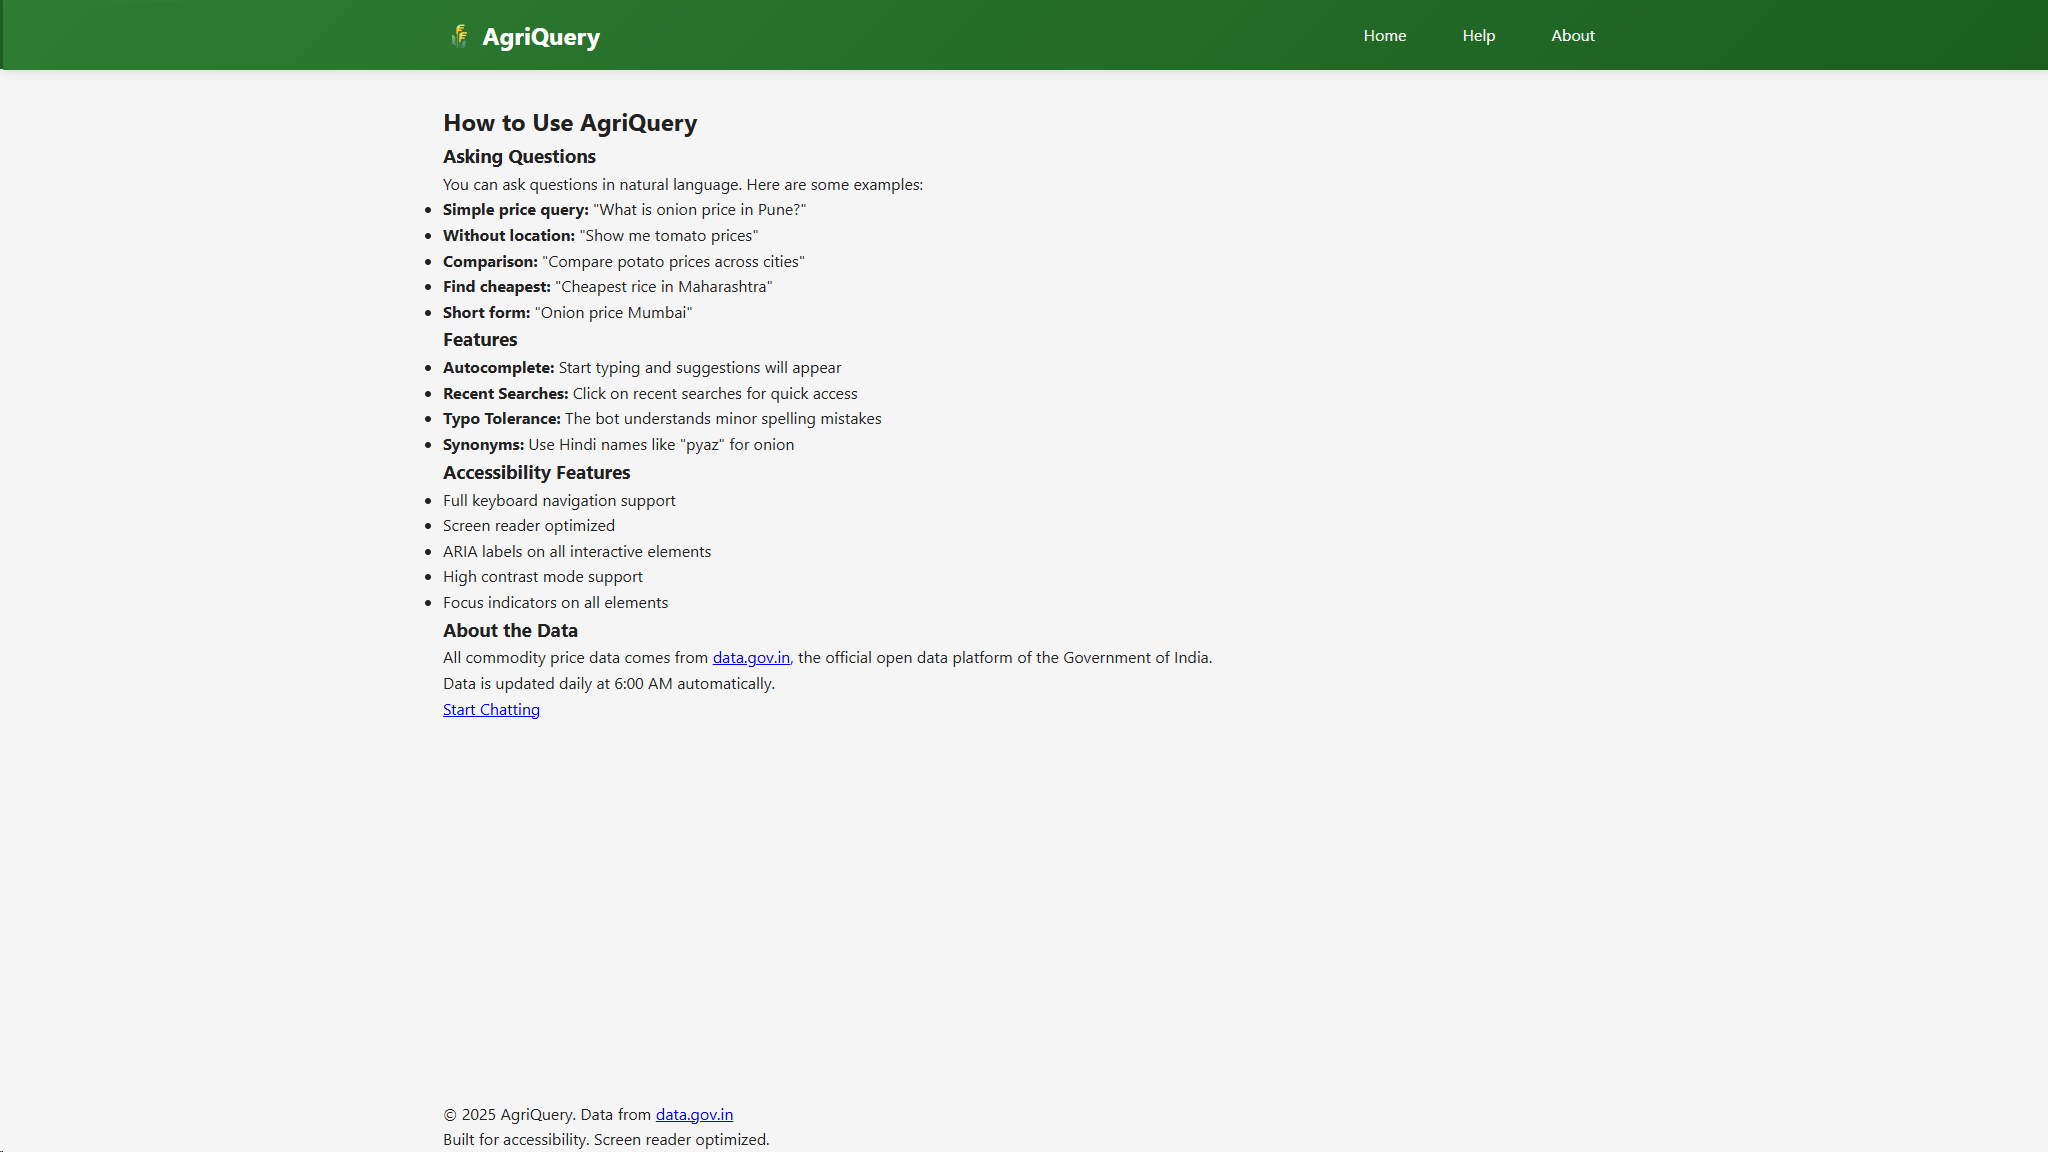Click High contrast mode support item

click(x=542, y=576)
